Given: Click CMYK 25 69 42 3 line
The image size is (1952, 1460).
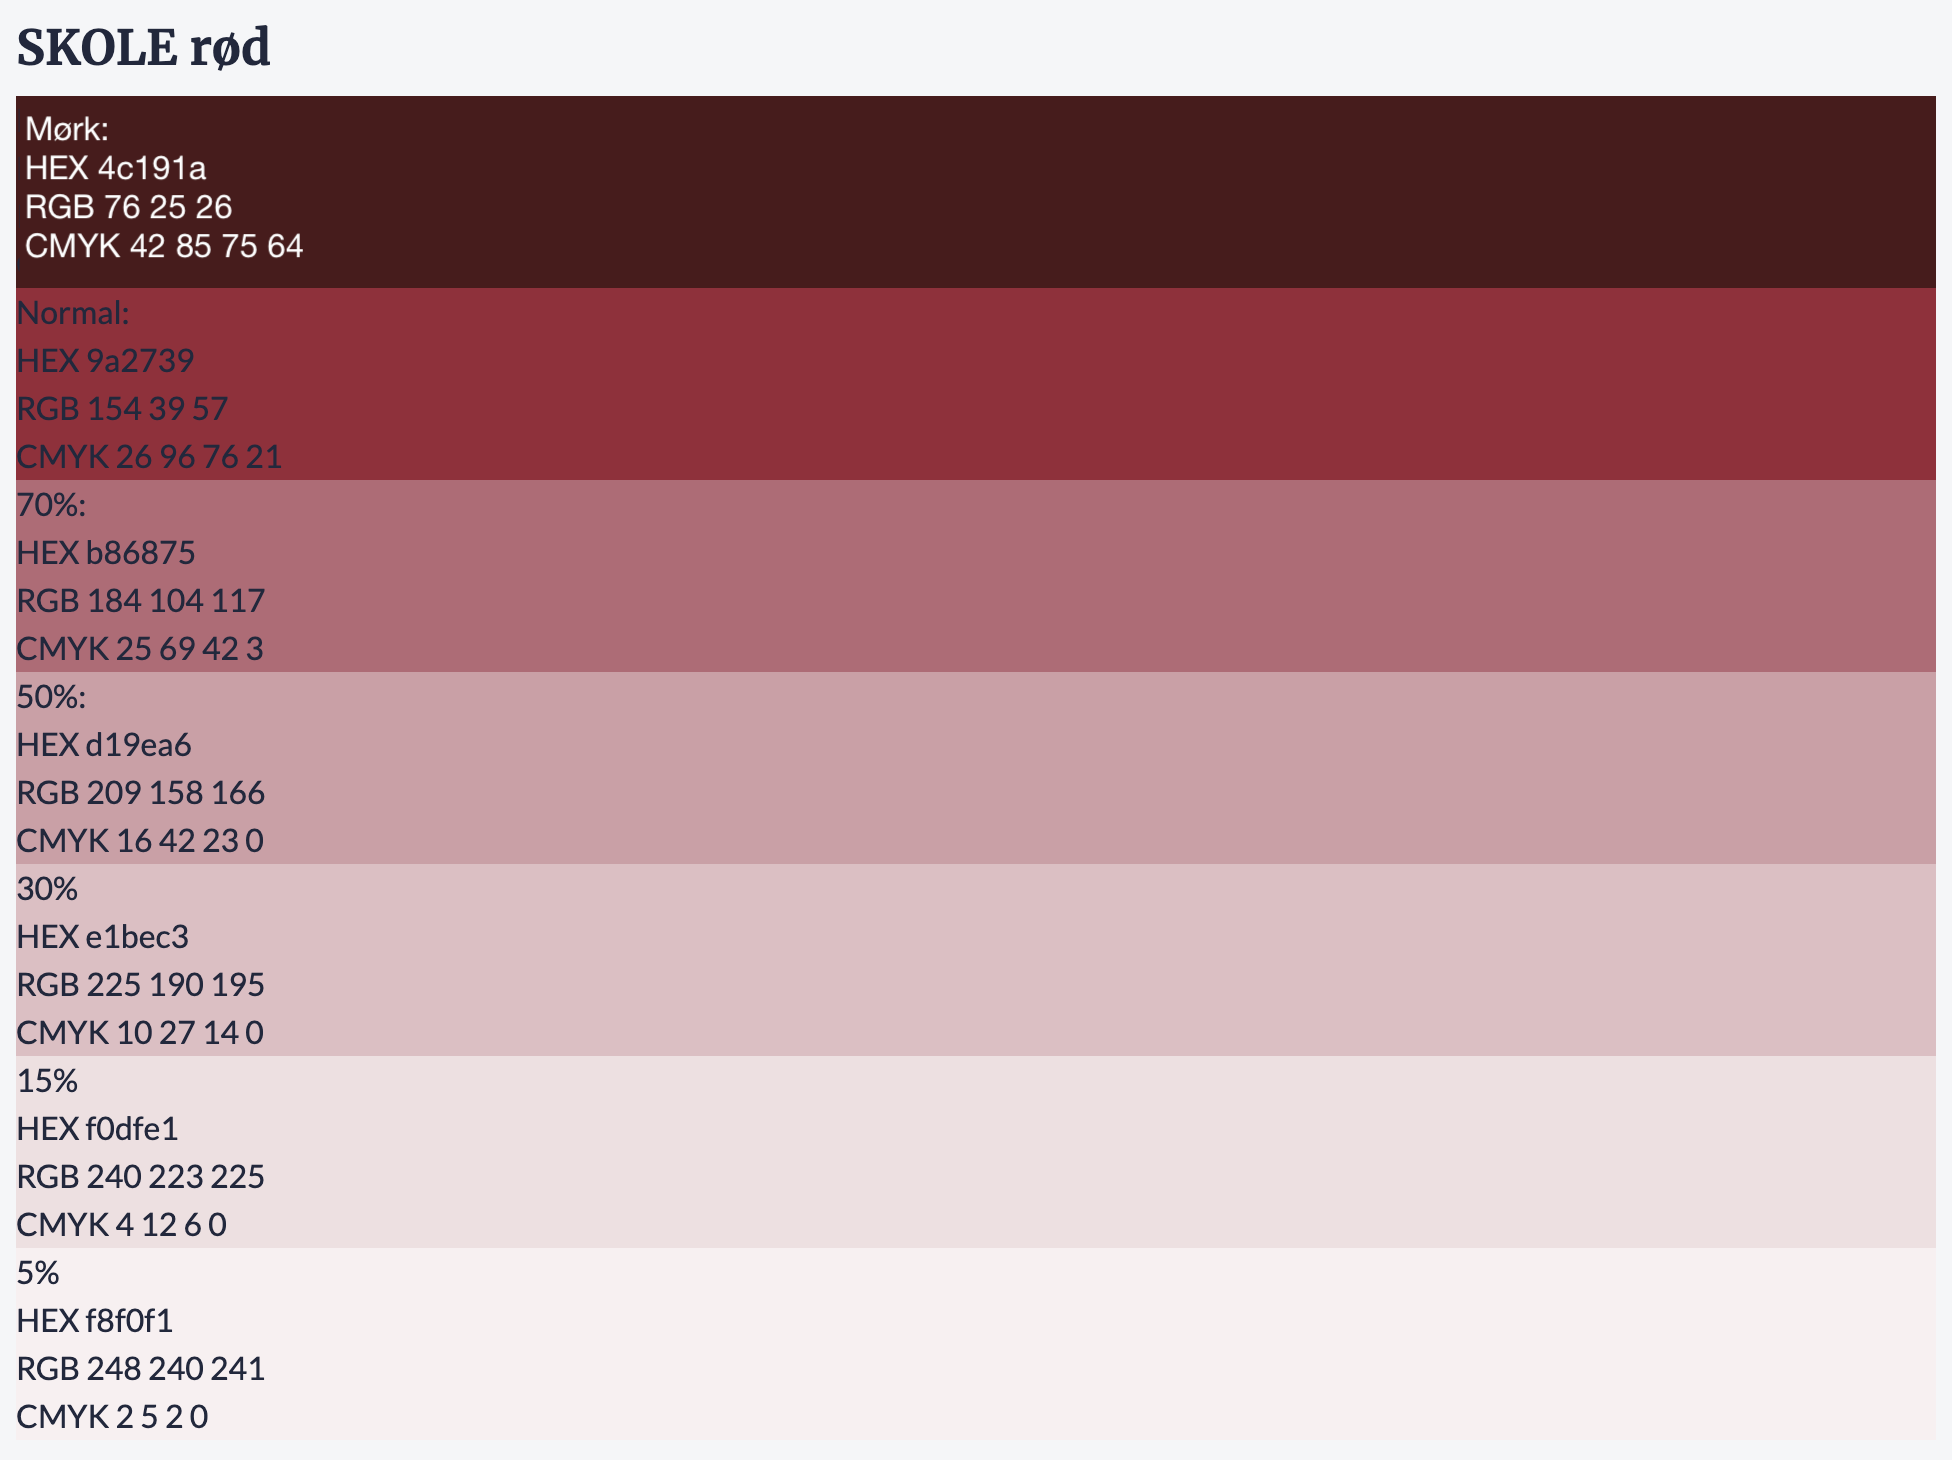Looking at the screenshot, I should click(x=140, y=648).
